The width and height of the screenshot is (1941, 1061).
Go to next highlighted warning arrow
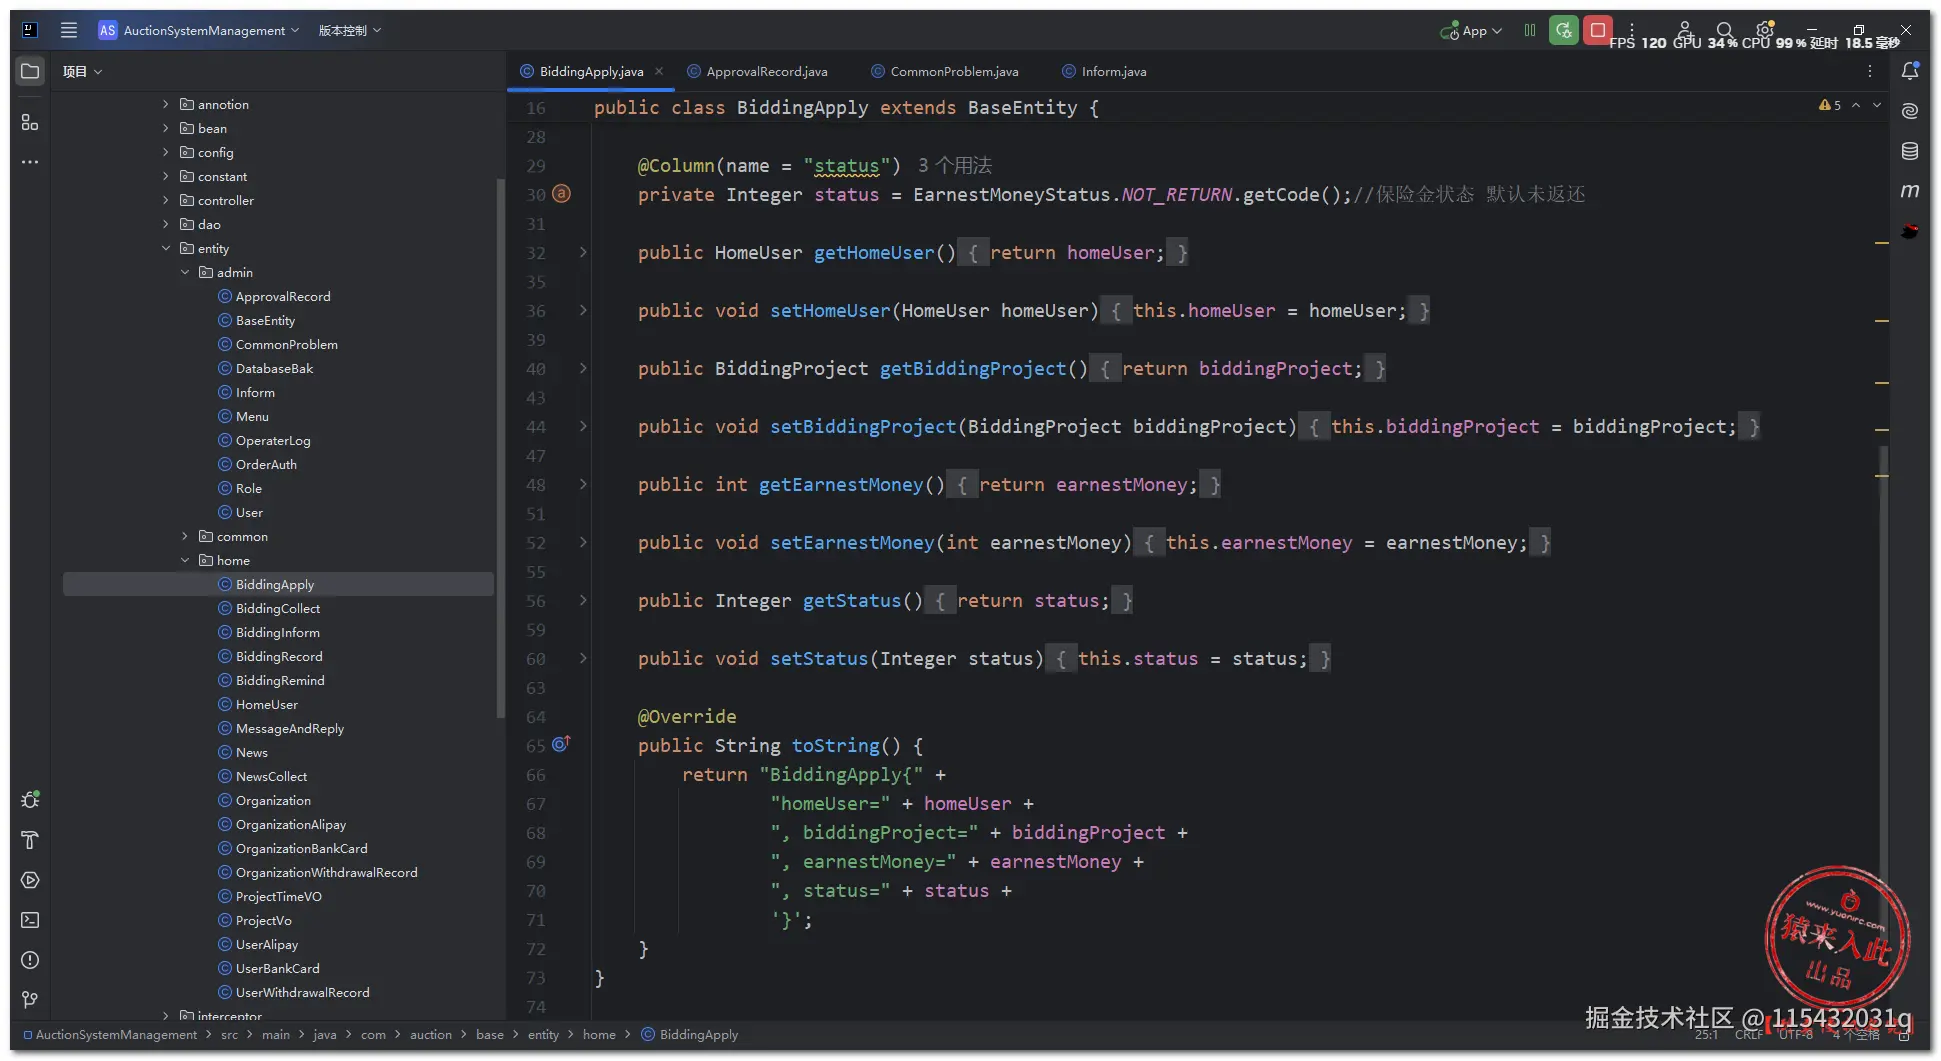click(x=1877, y=105)
